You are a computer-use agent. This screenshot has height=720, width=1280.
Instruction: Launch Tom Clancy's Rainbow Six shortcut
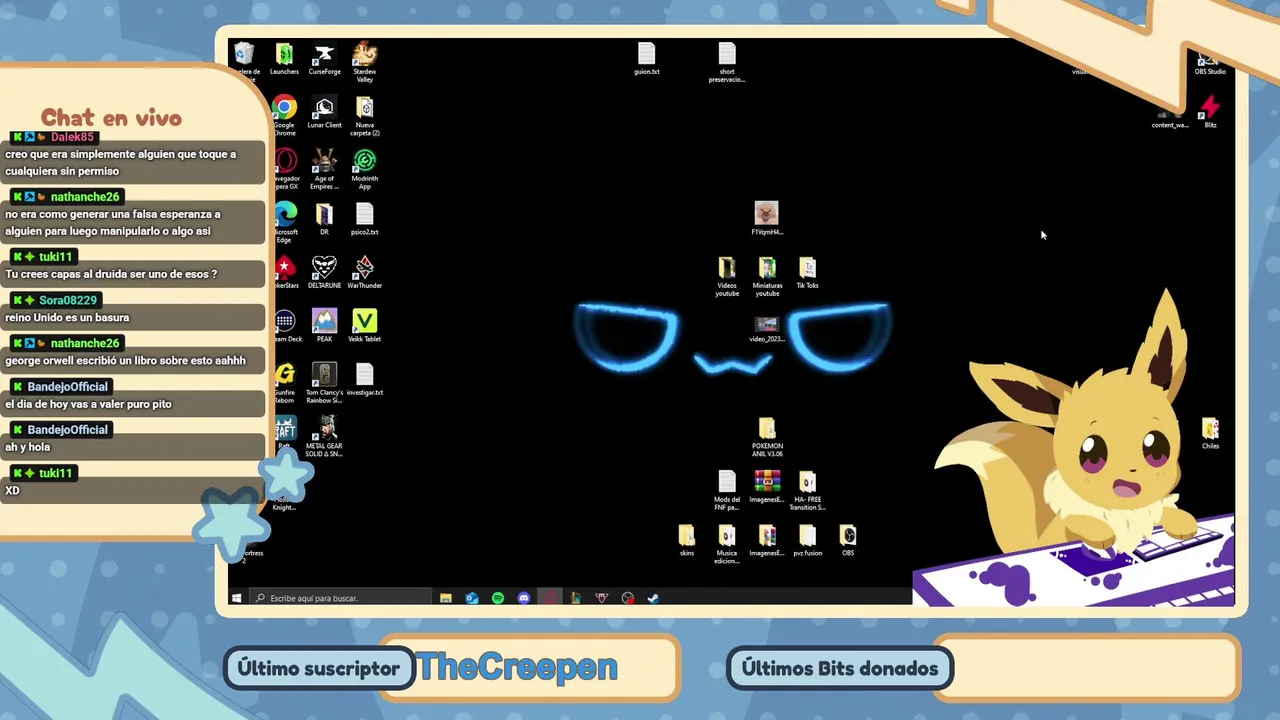(x=324, y=382)
